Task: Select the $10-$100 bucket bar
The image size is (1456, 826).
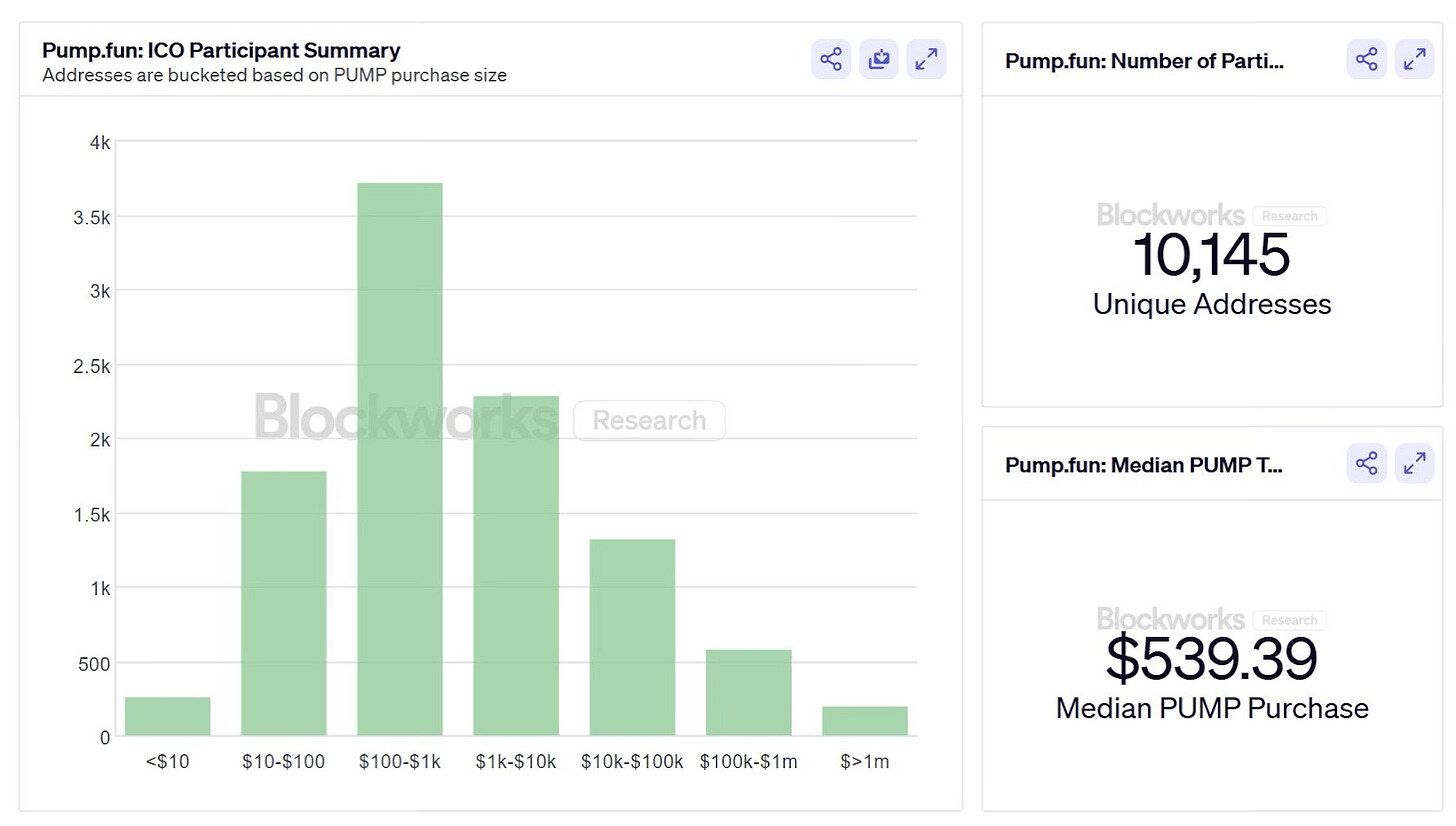Action: coord(284,604)
